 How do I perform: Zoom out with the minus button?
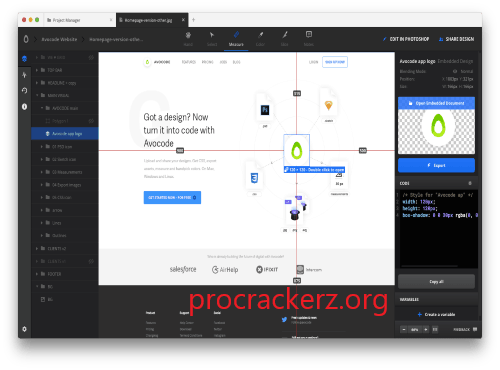click(x=404, y=329)
